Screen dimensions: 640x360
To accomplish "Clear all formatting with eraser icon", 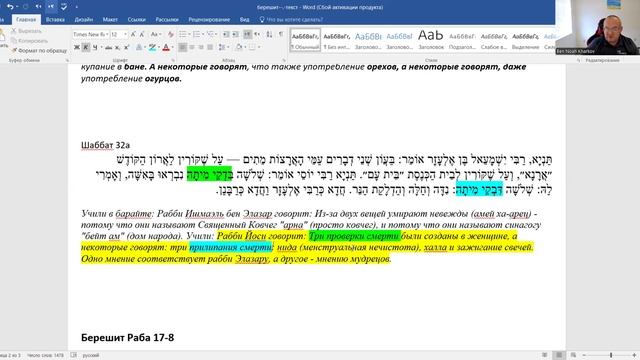I will pyautogui.click(x=171, y=34).
